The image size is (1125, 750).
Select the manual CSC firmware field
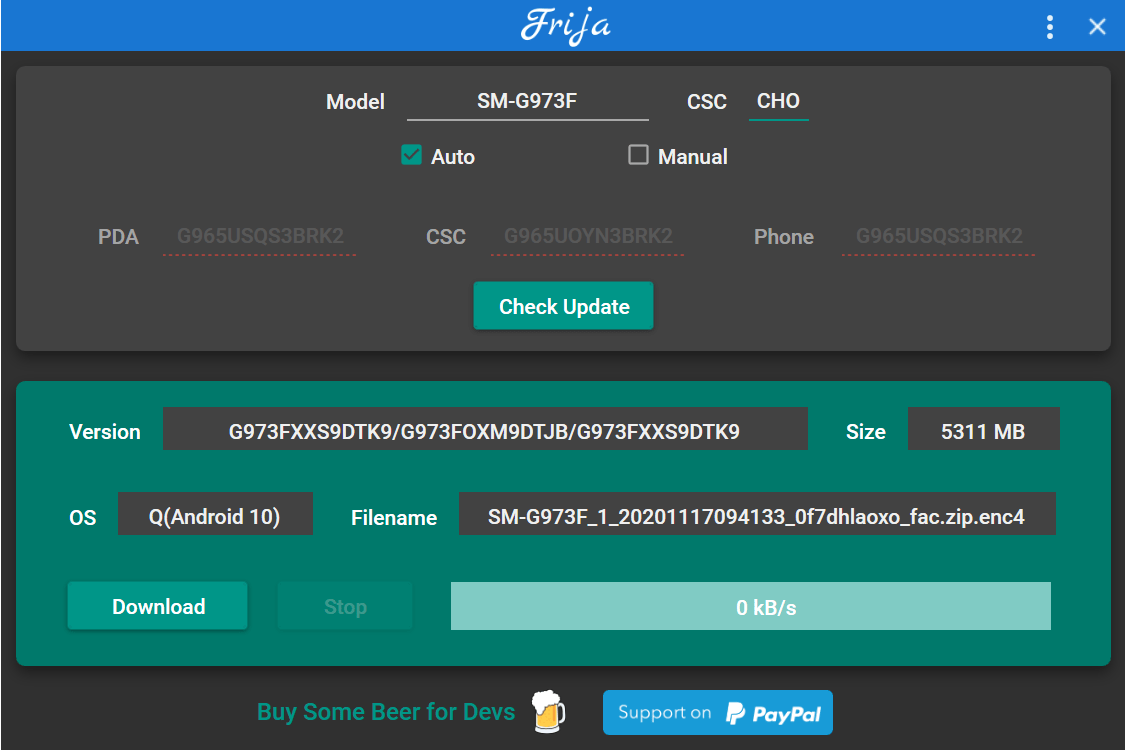[x=587, y=237]
